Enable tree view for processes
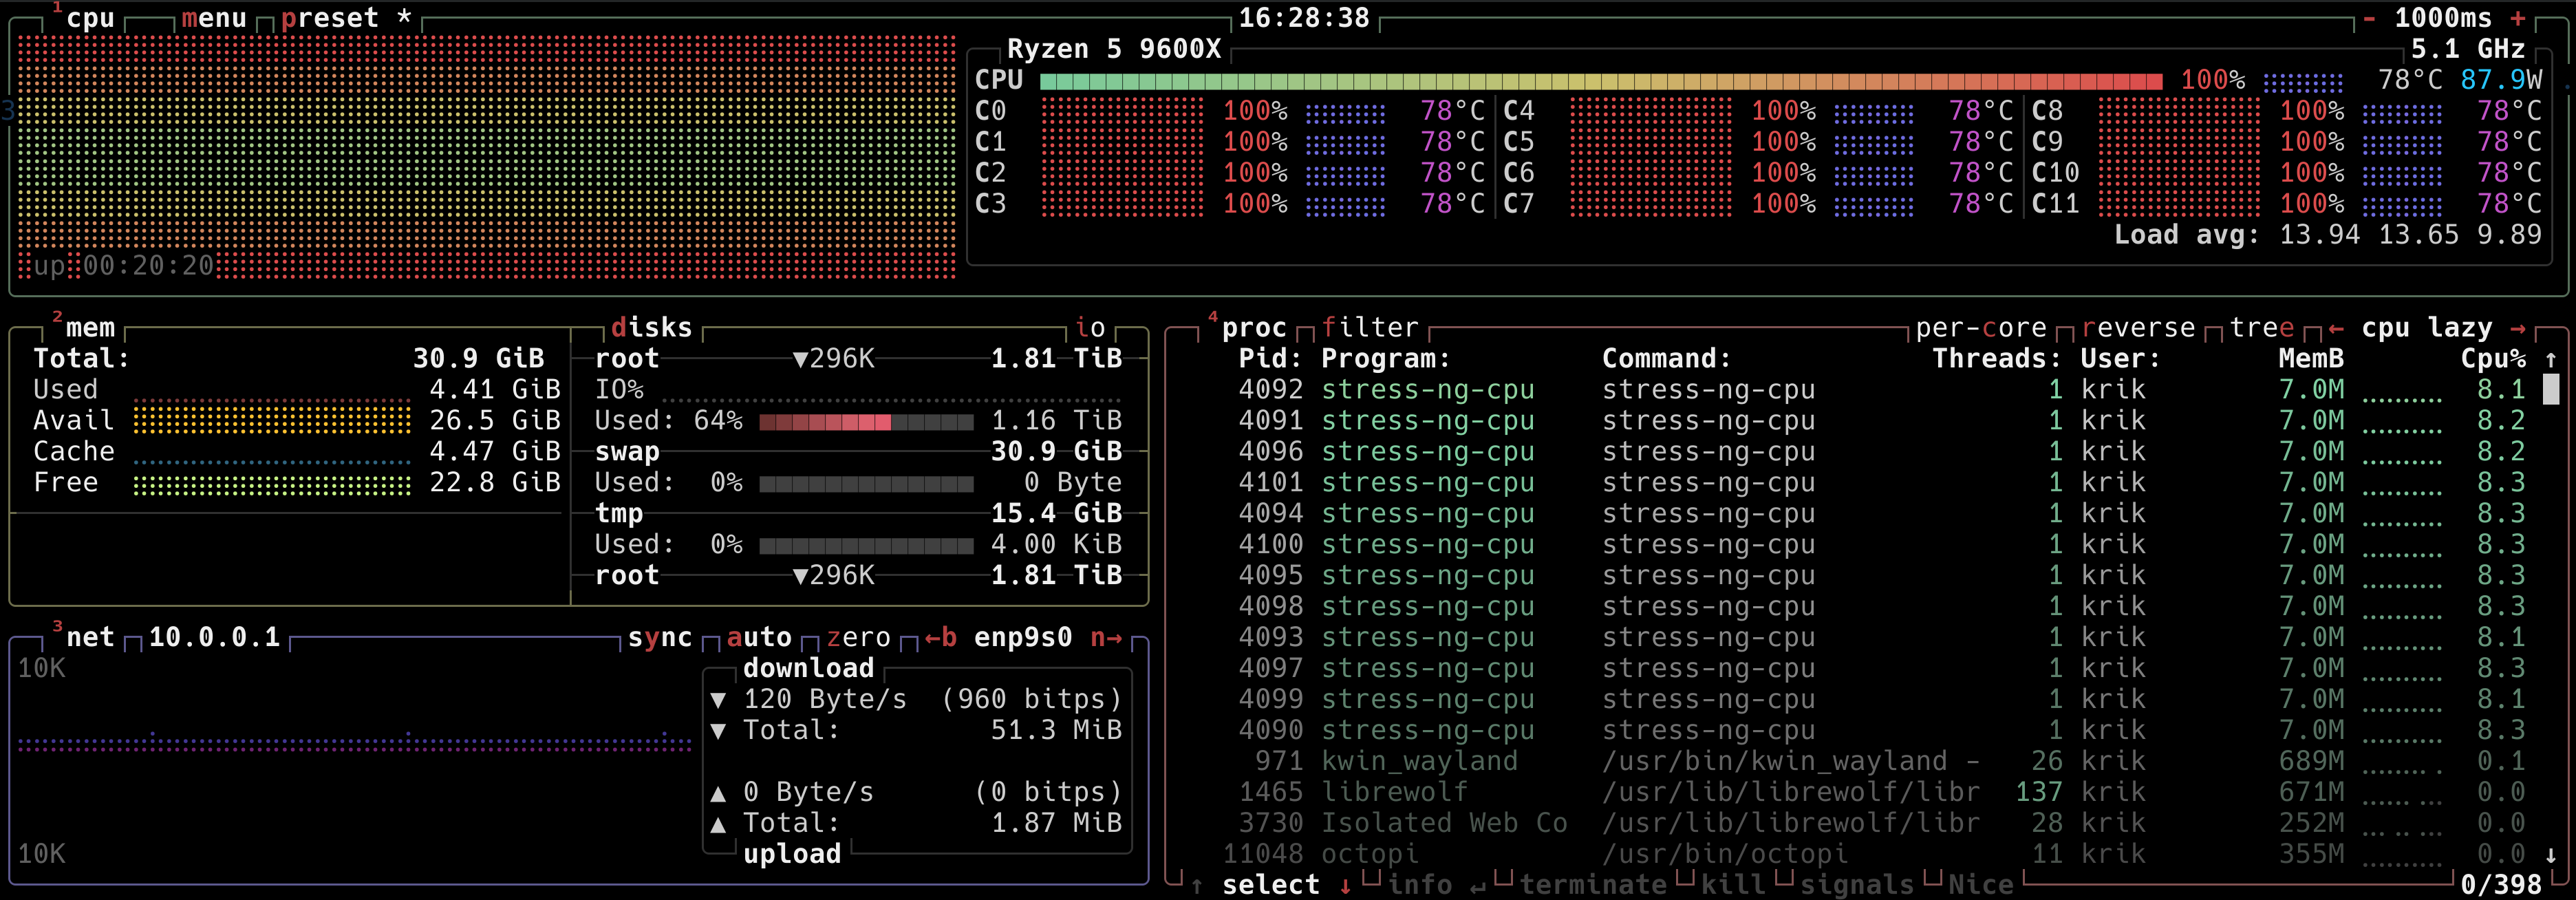 click(2261, 327)
